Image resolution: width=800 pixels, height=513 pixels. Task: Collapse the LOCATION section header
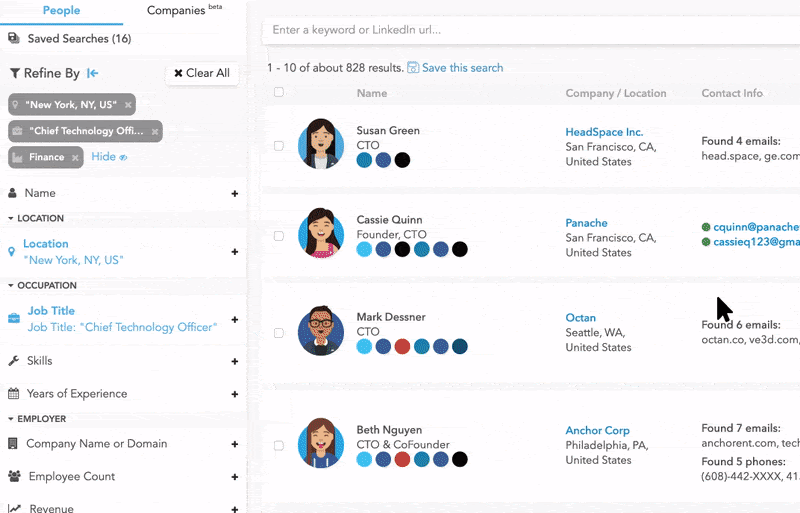tap(36, 218)
